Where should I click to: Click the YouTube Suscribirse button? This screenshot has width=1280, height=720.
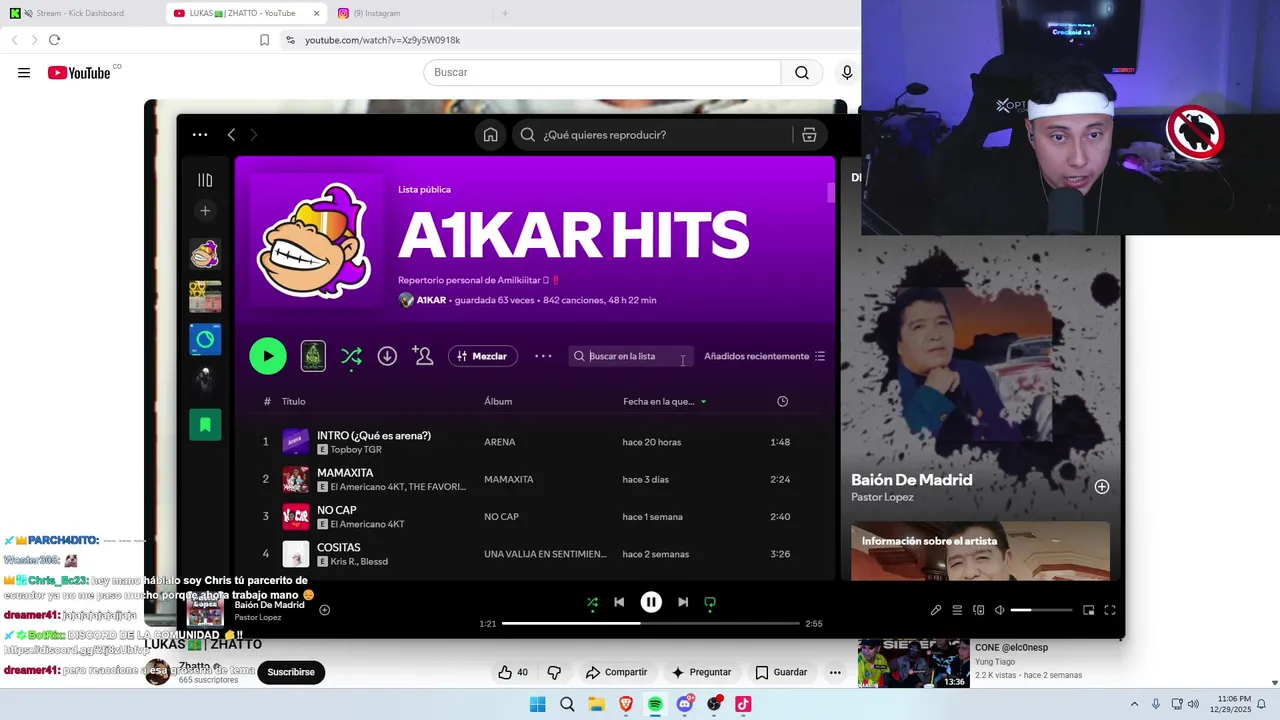point(291,672)
